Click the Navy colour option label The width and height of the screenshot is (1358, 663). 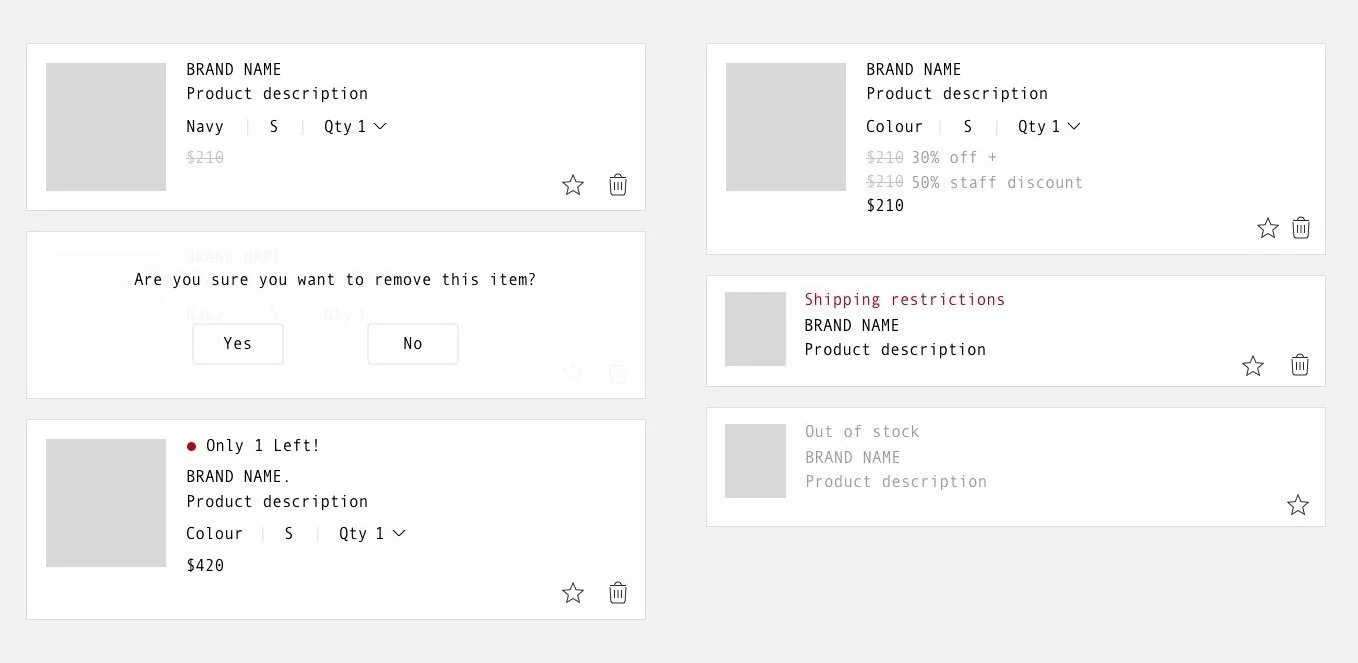pyautogui.click(x=205, y=127)
